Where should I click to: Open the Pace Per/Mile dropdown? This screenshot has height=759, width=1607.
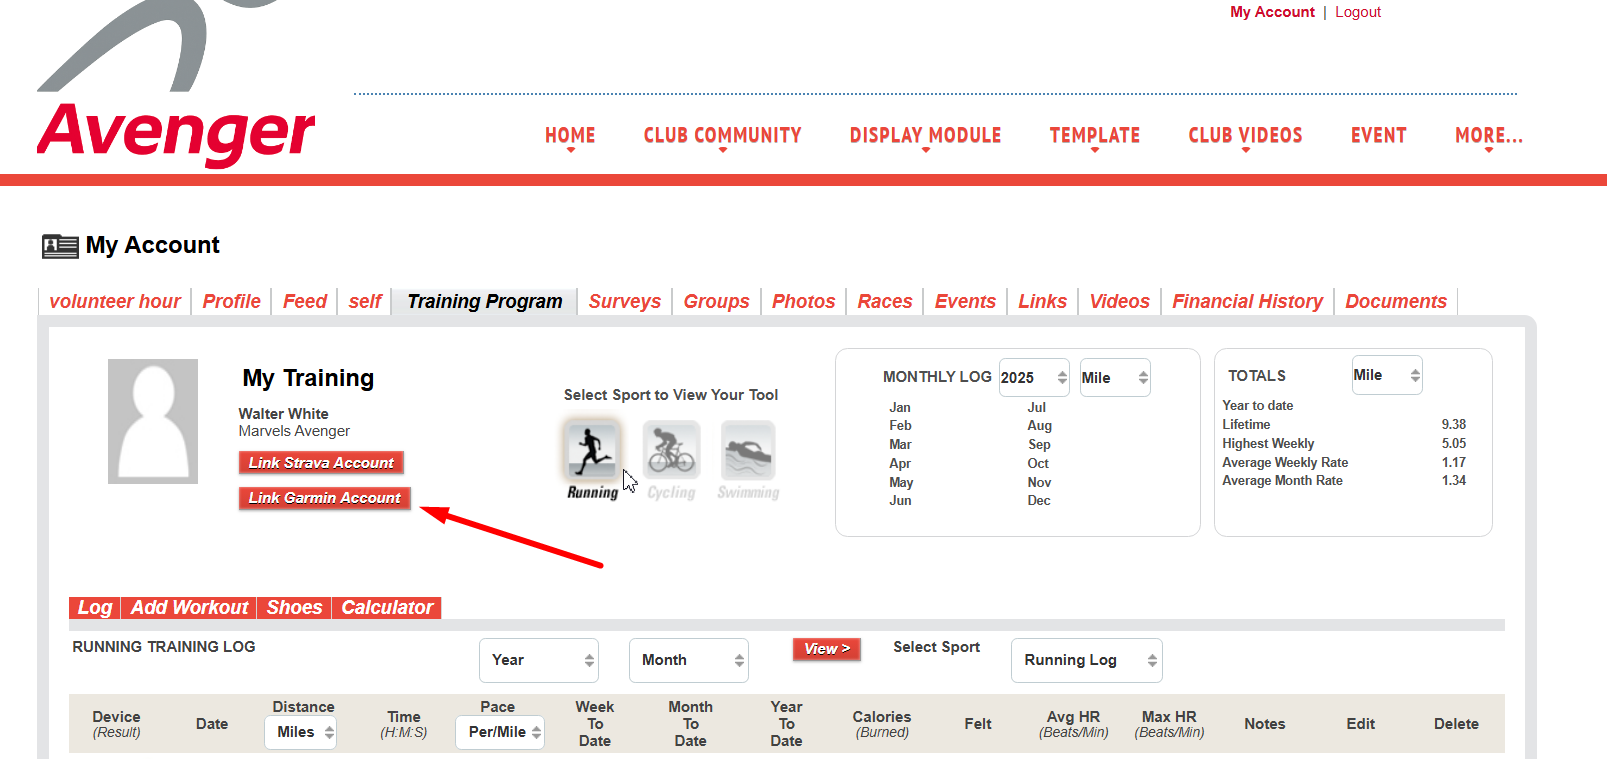[x=500, y=732]
